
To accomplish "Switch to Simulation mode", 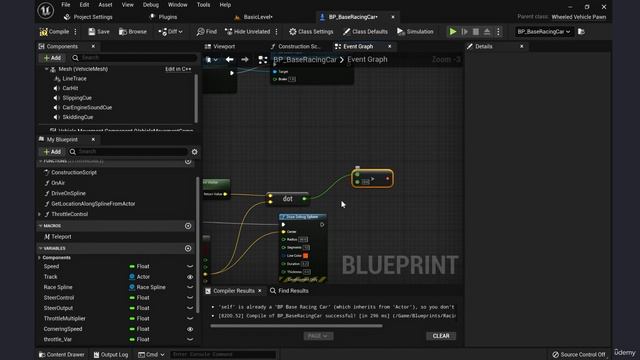I will click(415, 31).
